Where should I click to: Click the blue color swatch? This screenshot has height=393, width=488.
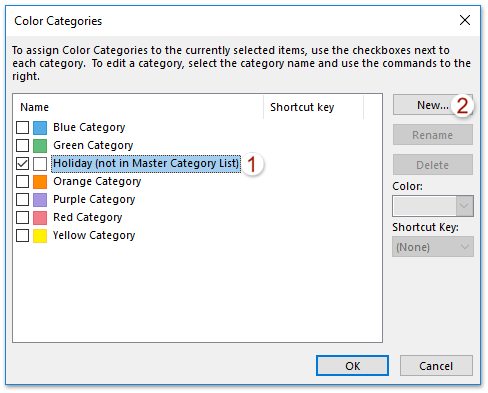(40, 127)
